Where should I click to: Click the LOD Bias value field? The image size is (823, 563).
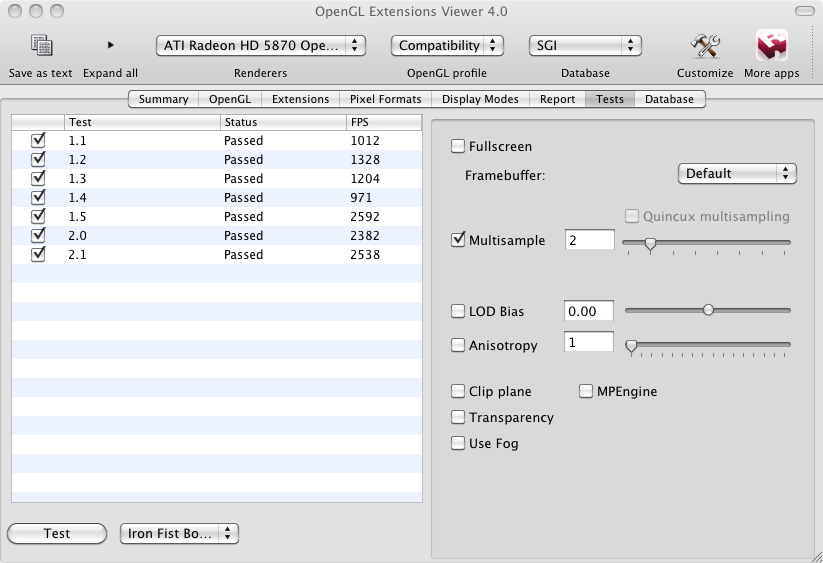click(588, 311)
